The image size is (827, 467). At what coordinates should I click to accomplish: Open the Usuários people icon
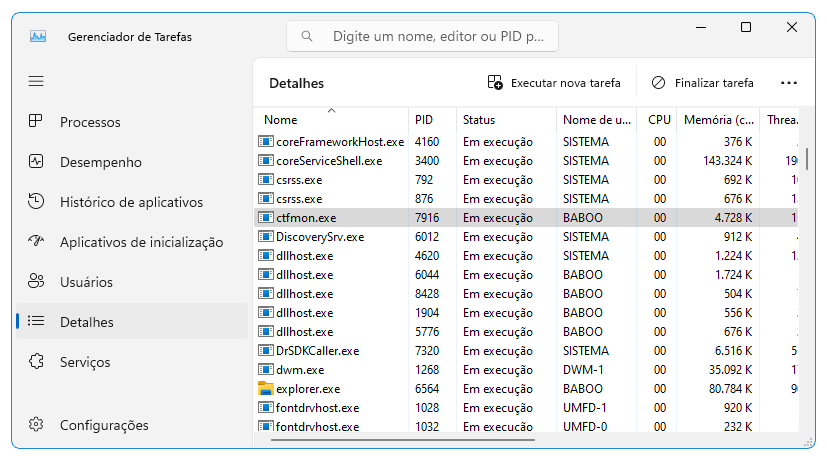click(36, 281)
